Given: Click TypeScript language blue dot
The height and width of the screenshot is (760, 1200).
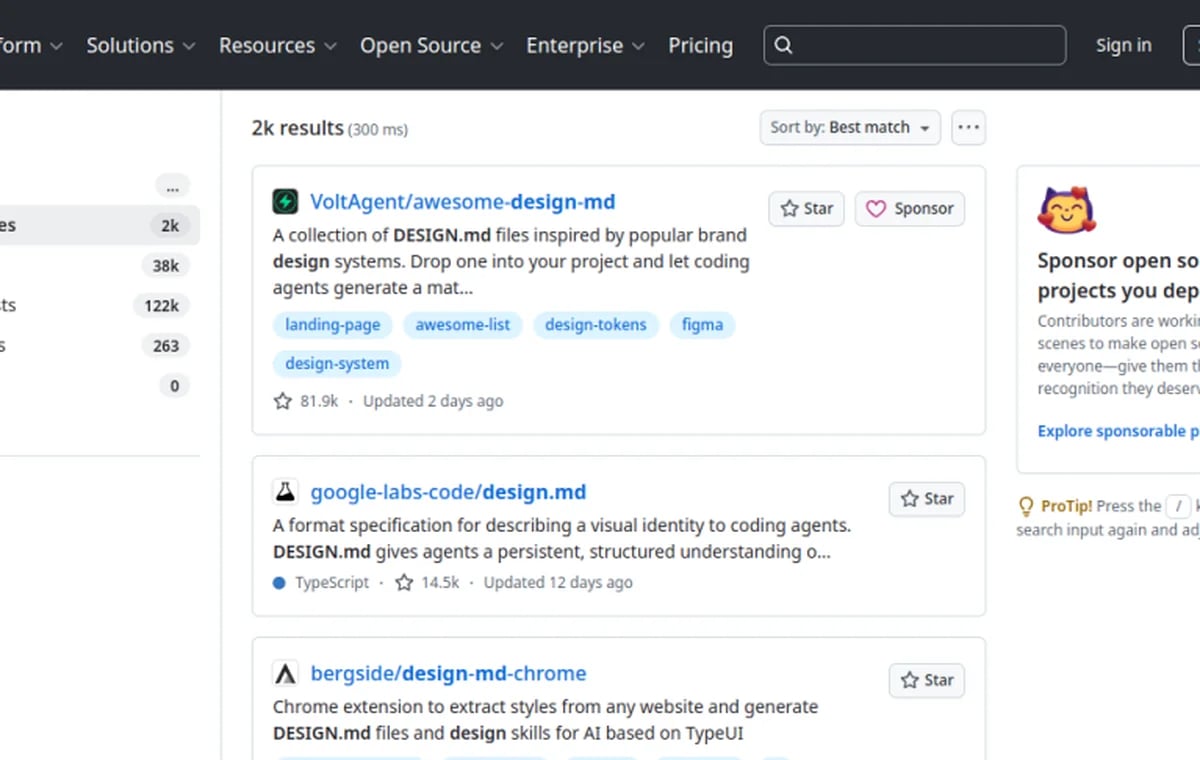Looking at the screenshot, I should 279,582.
